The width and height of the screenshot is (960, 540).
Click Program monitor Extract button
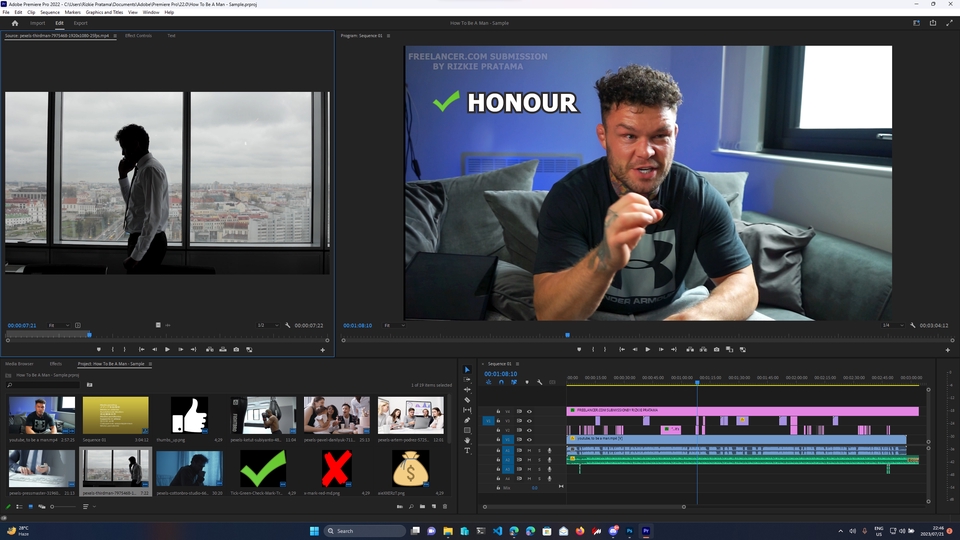tap(703, 350)
